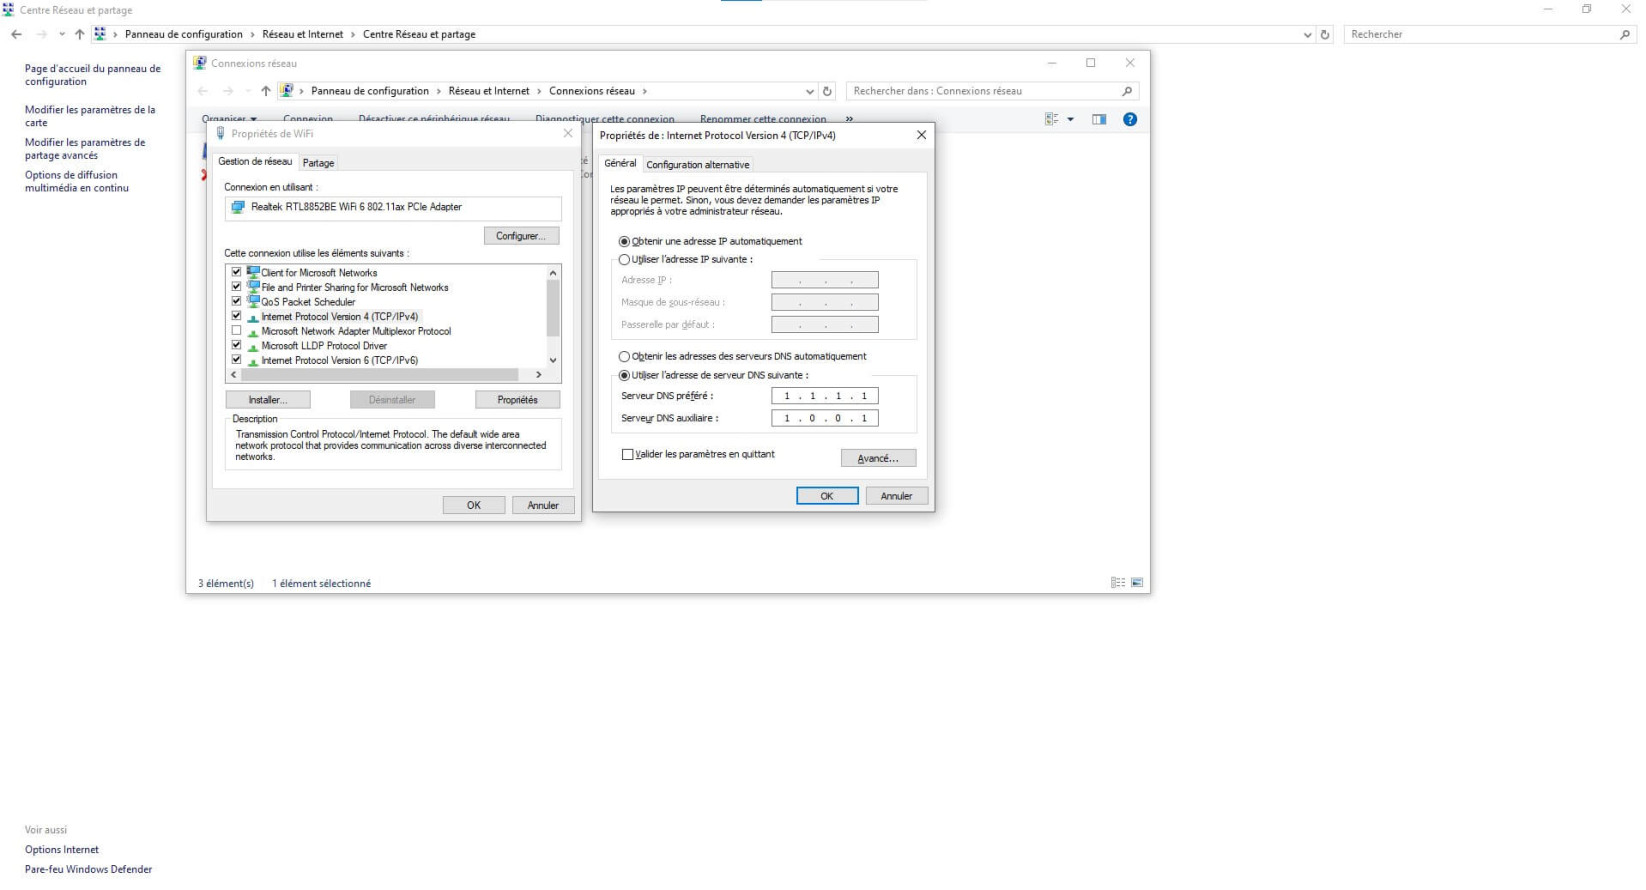Switch to large icons view in status bar
This screenshot has height=890, width=1646.
point(1137,583)
